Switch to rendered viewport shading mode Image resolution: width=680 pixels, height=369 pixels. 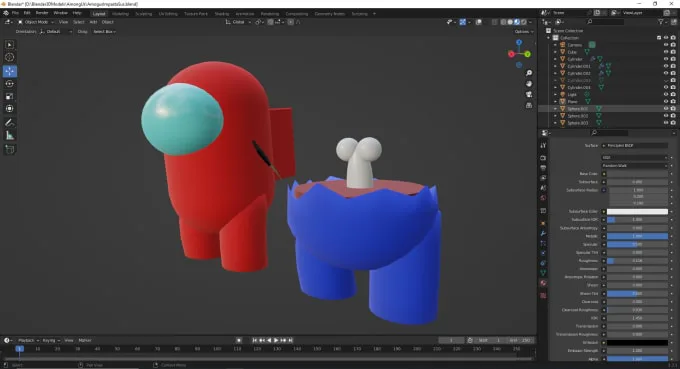coord(524,22)
